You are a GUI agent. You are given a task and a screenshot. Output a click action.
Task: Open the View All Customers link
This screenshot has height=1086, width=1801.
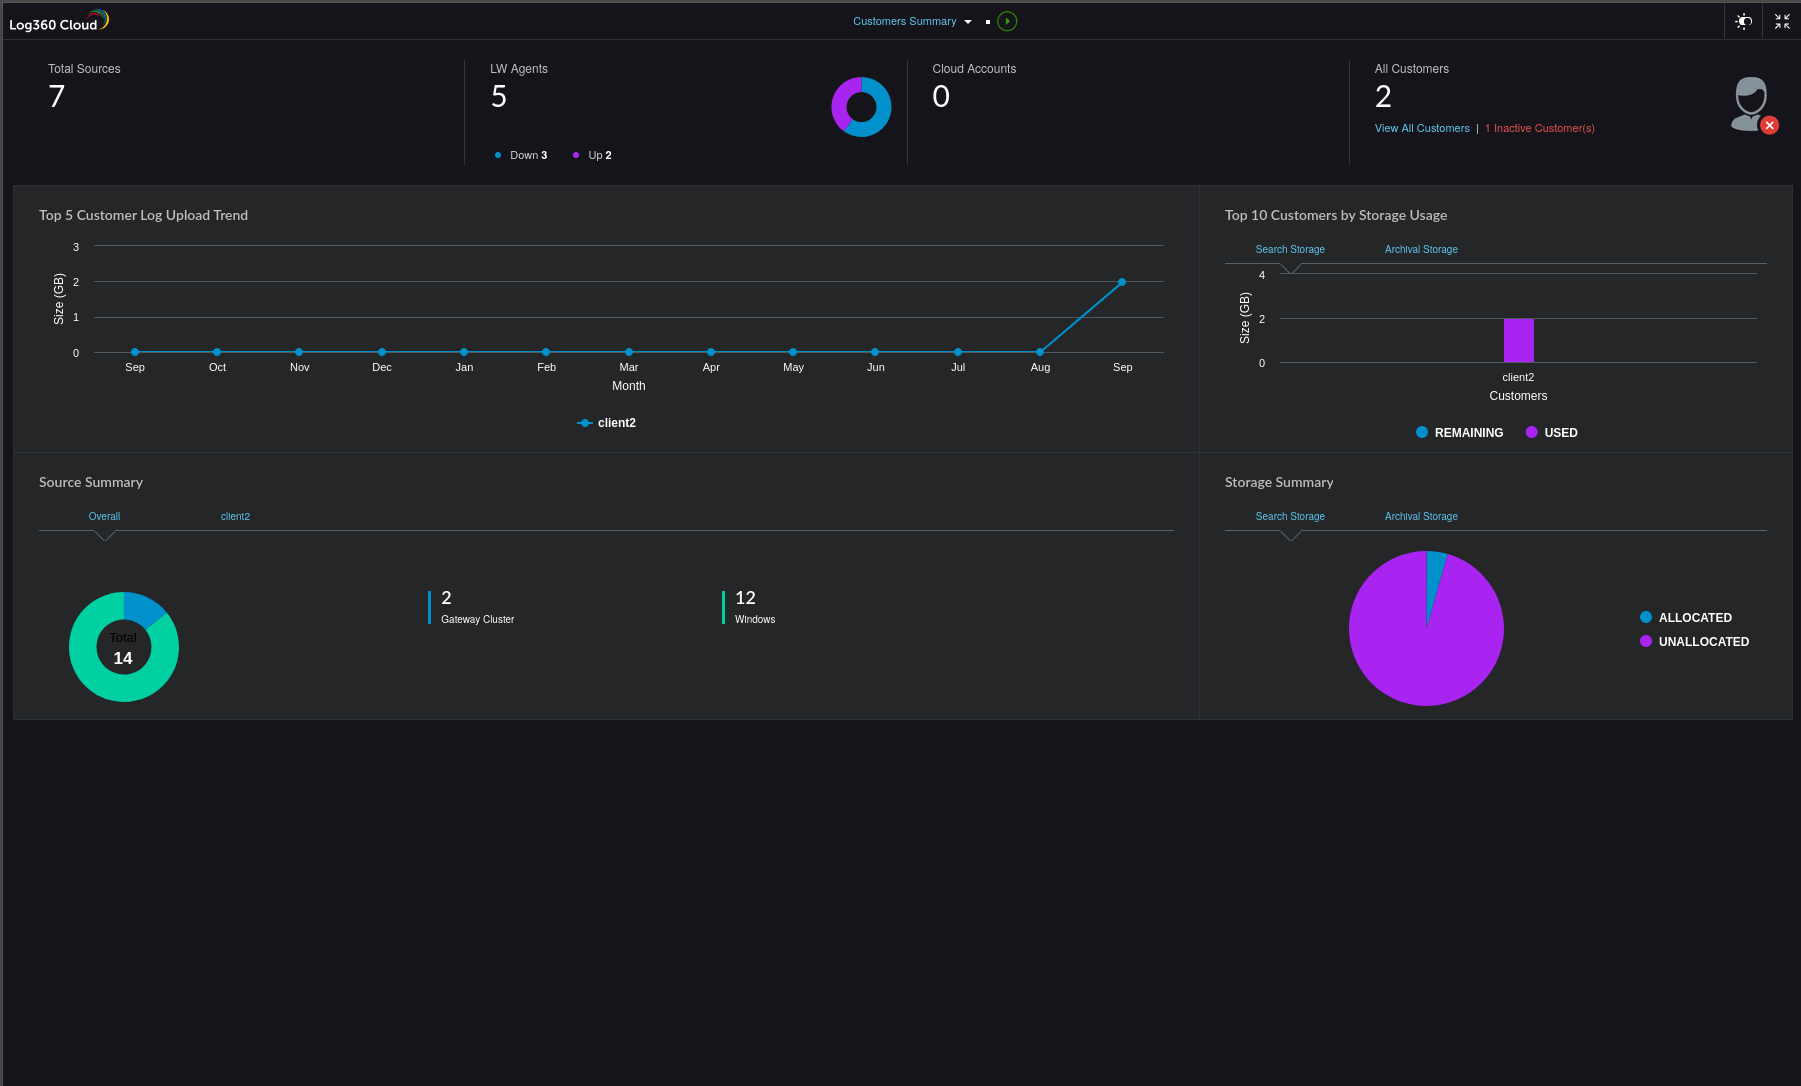[1422, 128]
